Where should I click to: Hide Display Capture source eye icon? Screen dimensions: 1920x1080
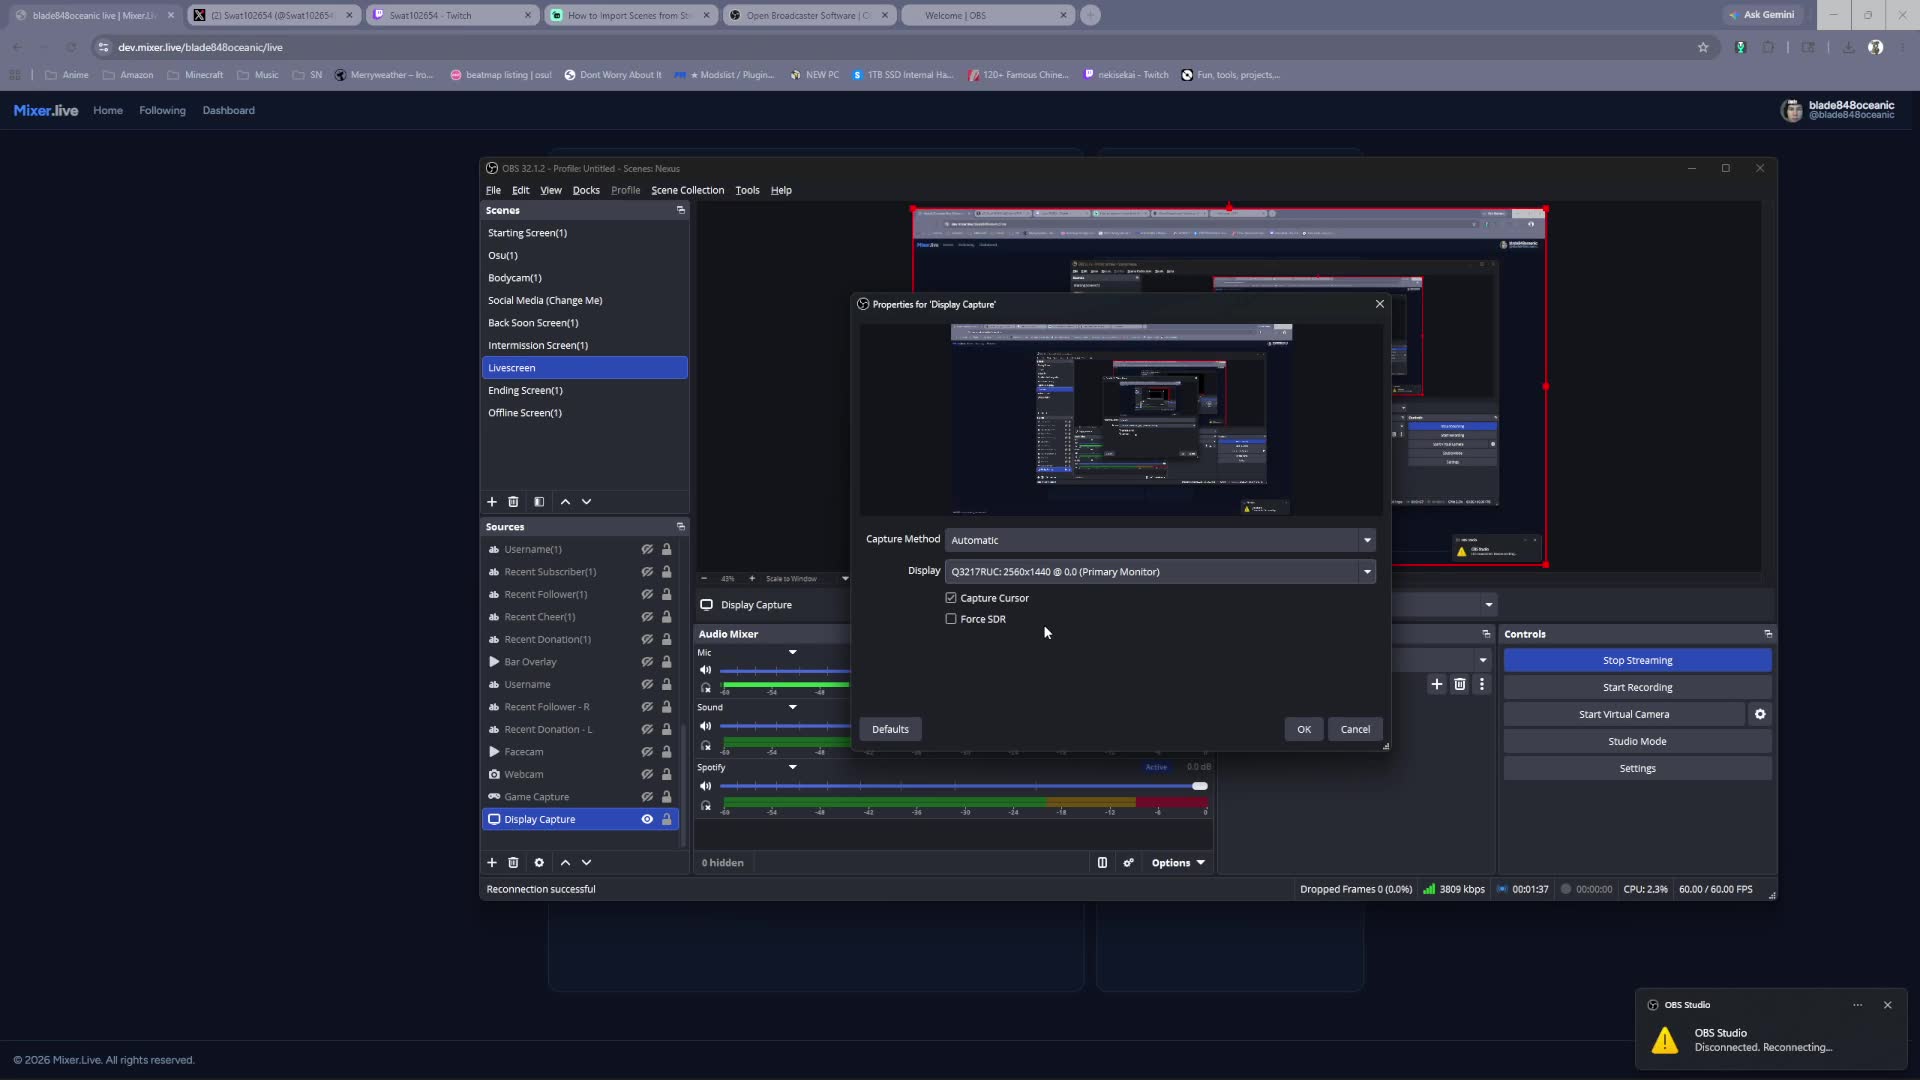pyautogui.click(x=647, y=820)
